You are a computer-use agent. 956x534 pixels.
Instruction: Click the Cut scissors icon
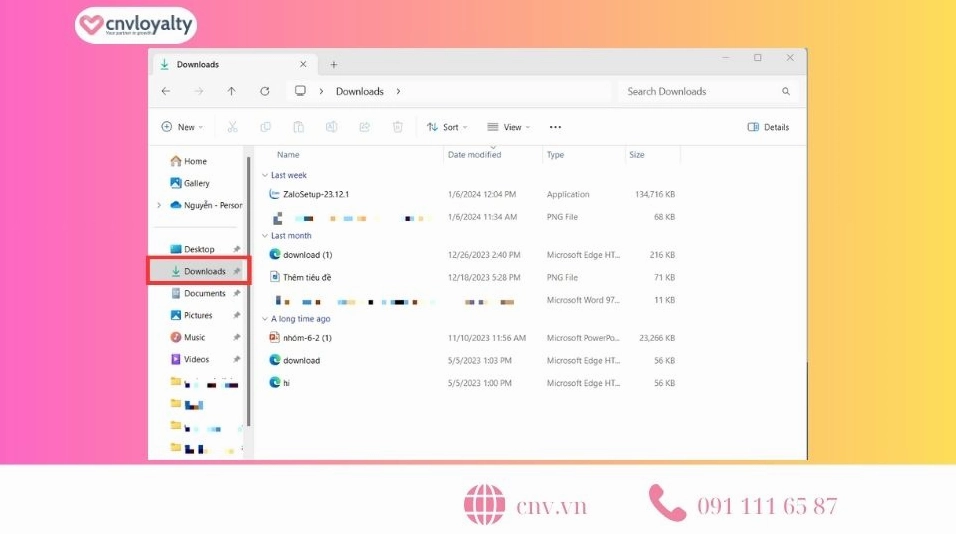(x=232, y=127)
